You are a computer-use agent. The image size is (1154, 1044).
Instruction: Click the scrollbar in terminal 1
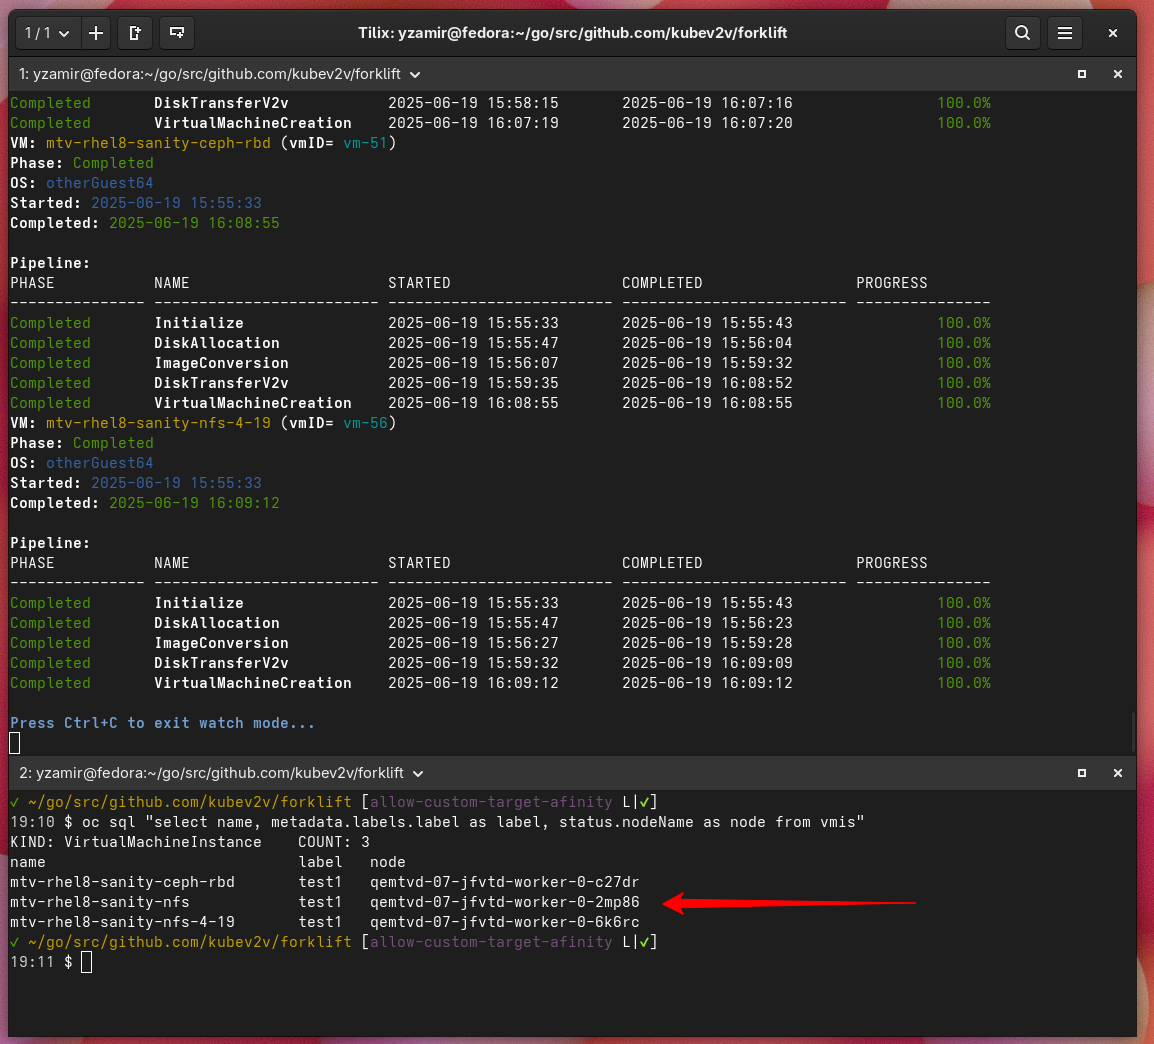[x=1132, y=730]
